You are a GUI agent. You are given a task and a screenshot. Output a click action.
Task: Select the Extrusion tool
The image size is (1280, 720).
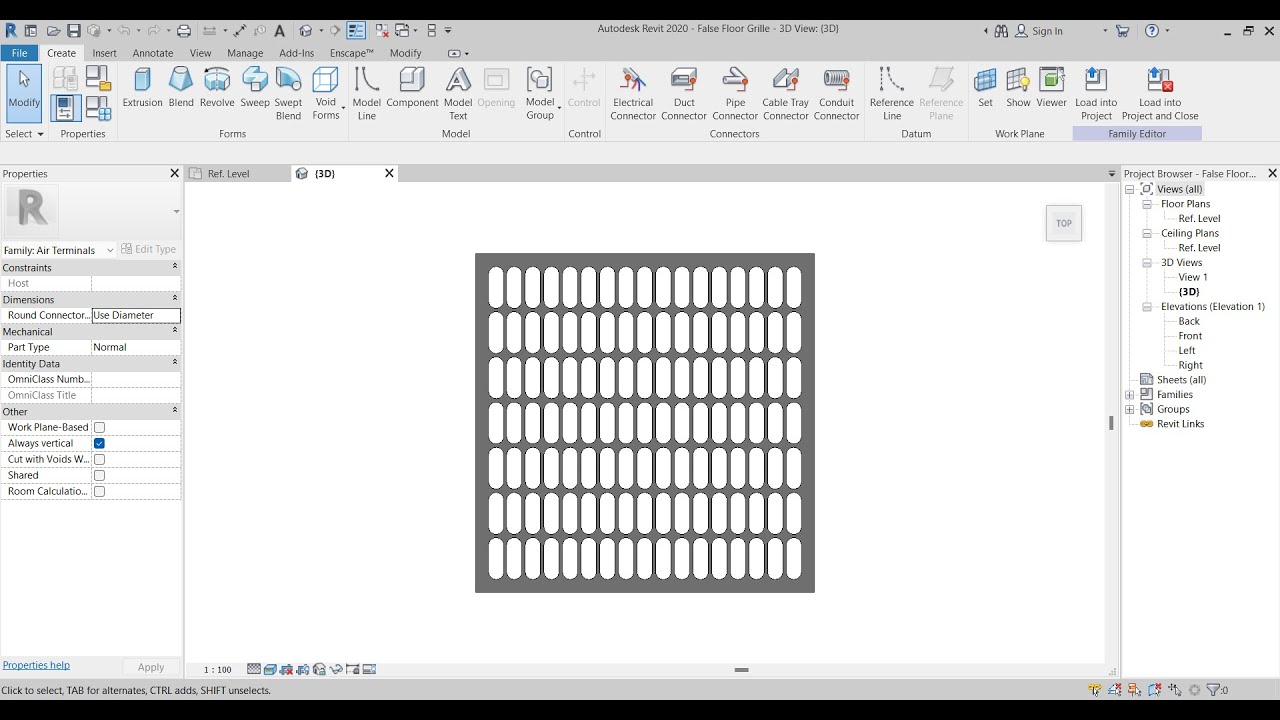coord(142,87)
